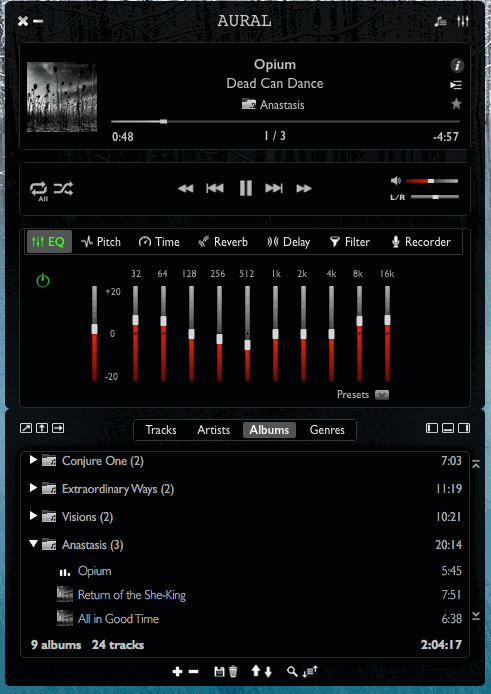Switch to Filter effects tab
Image resolution: width=491 pixels, height=694 pixels.
pos(350,242)
